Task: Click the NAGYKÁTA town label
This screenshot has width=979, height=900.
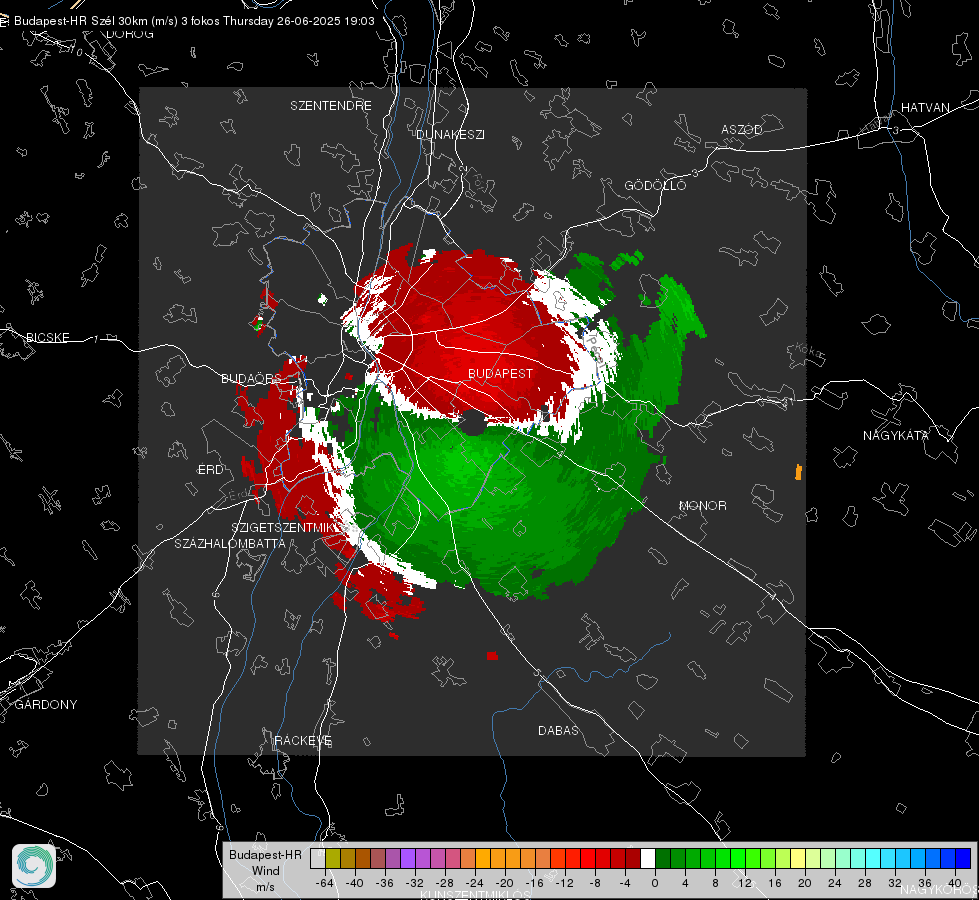Action: (896, 435)
